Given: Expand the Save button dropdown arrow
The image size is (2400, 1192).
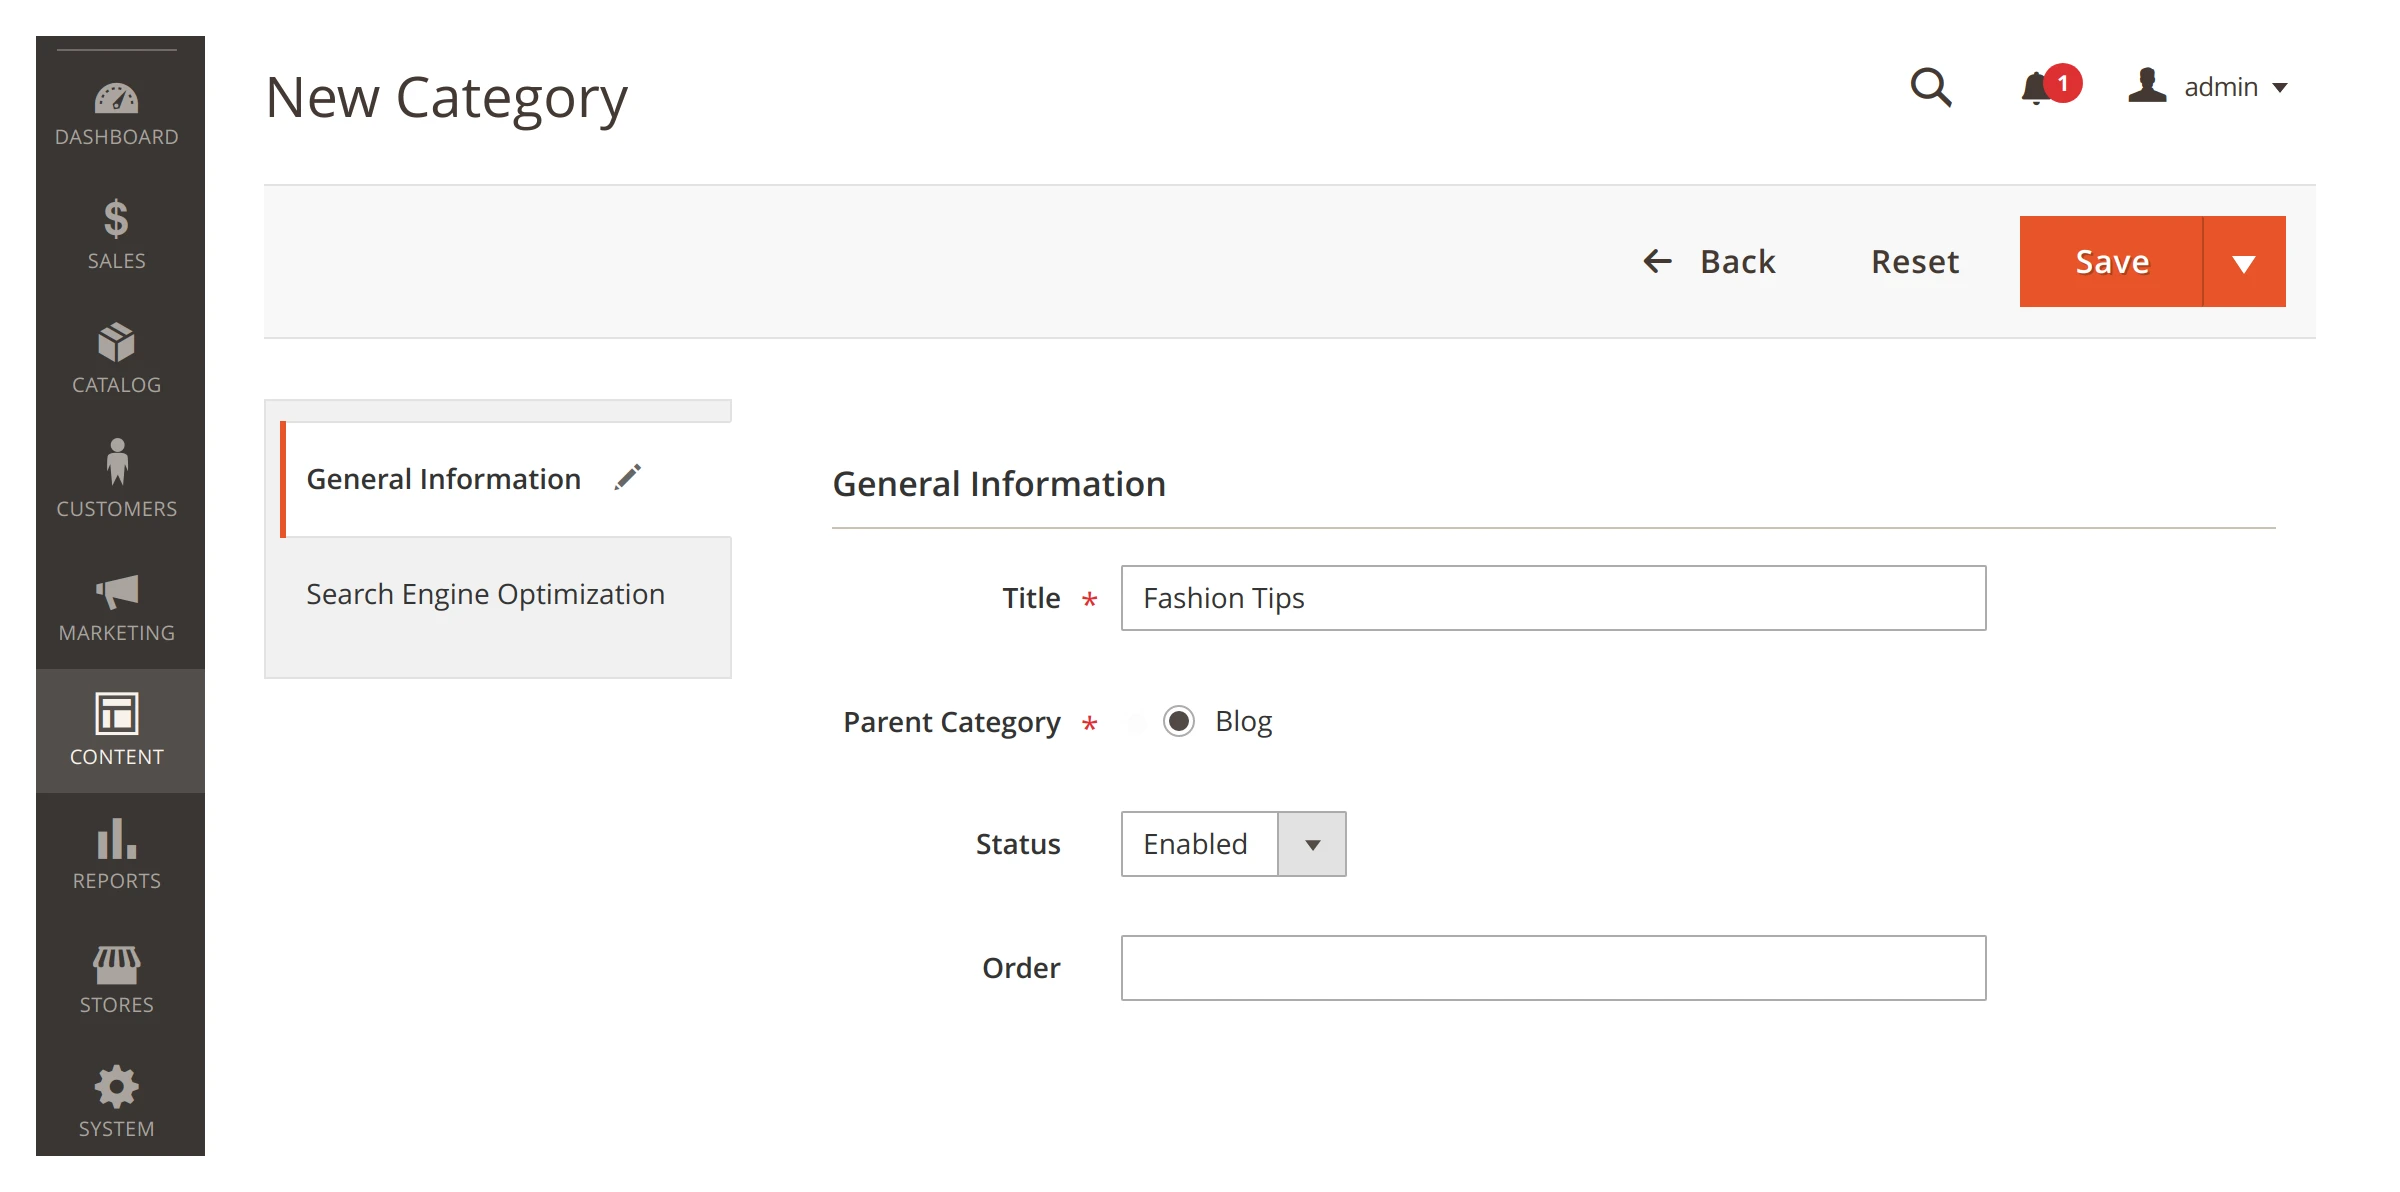Looking at the screenshot, I should coord(2245,261).
